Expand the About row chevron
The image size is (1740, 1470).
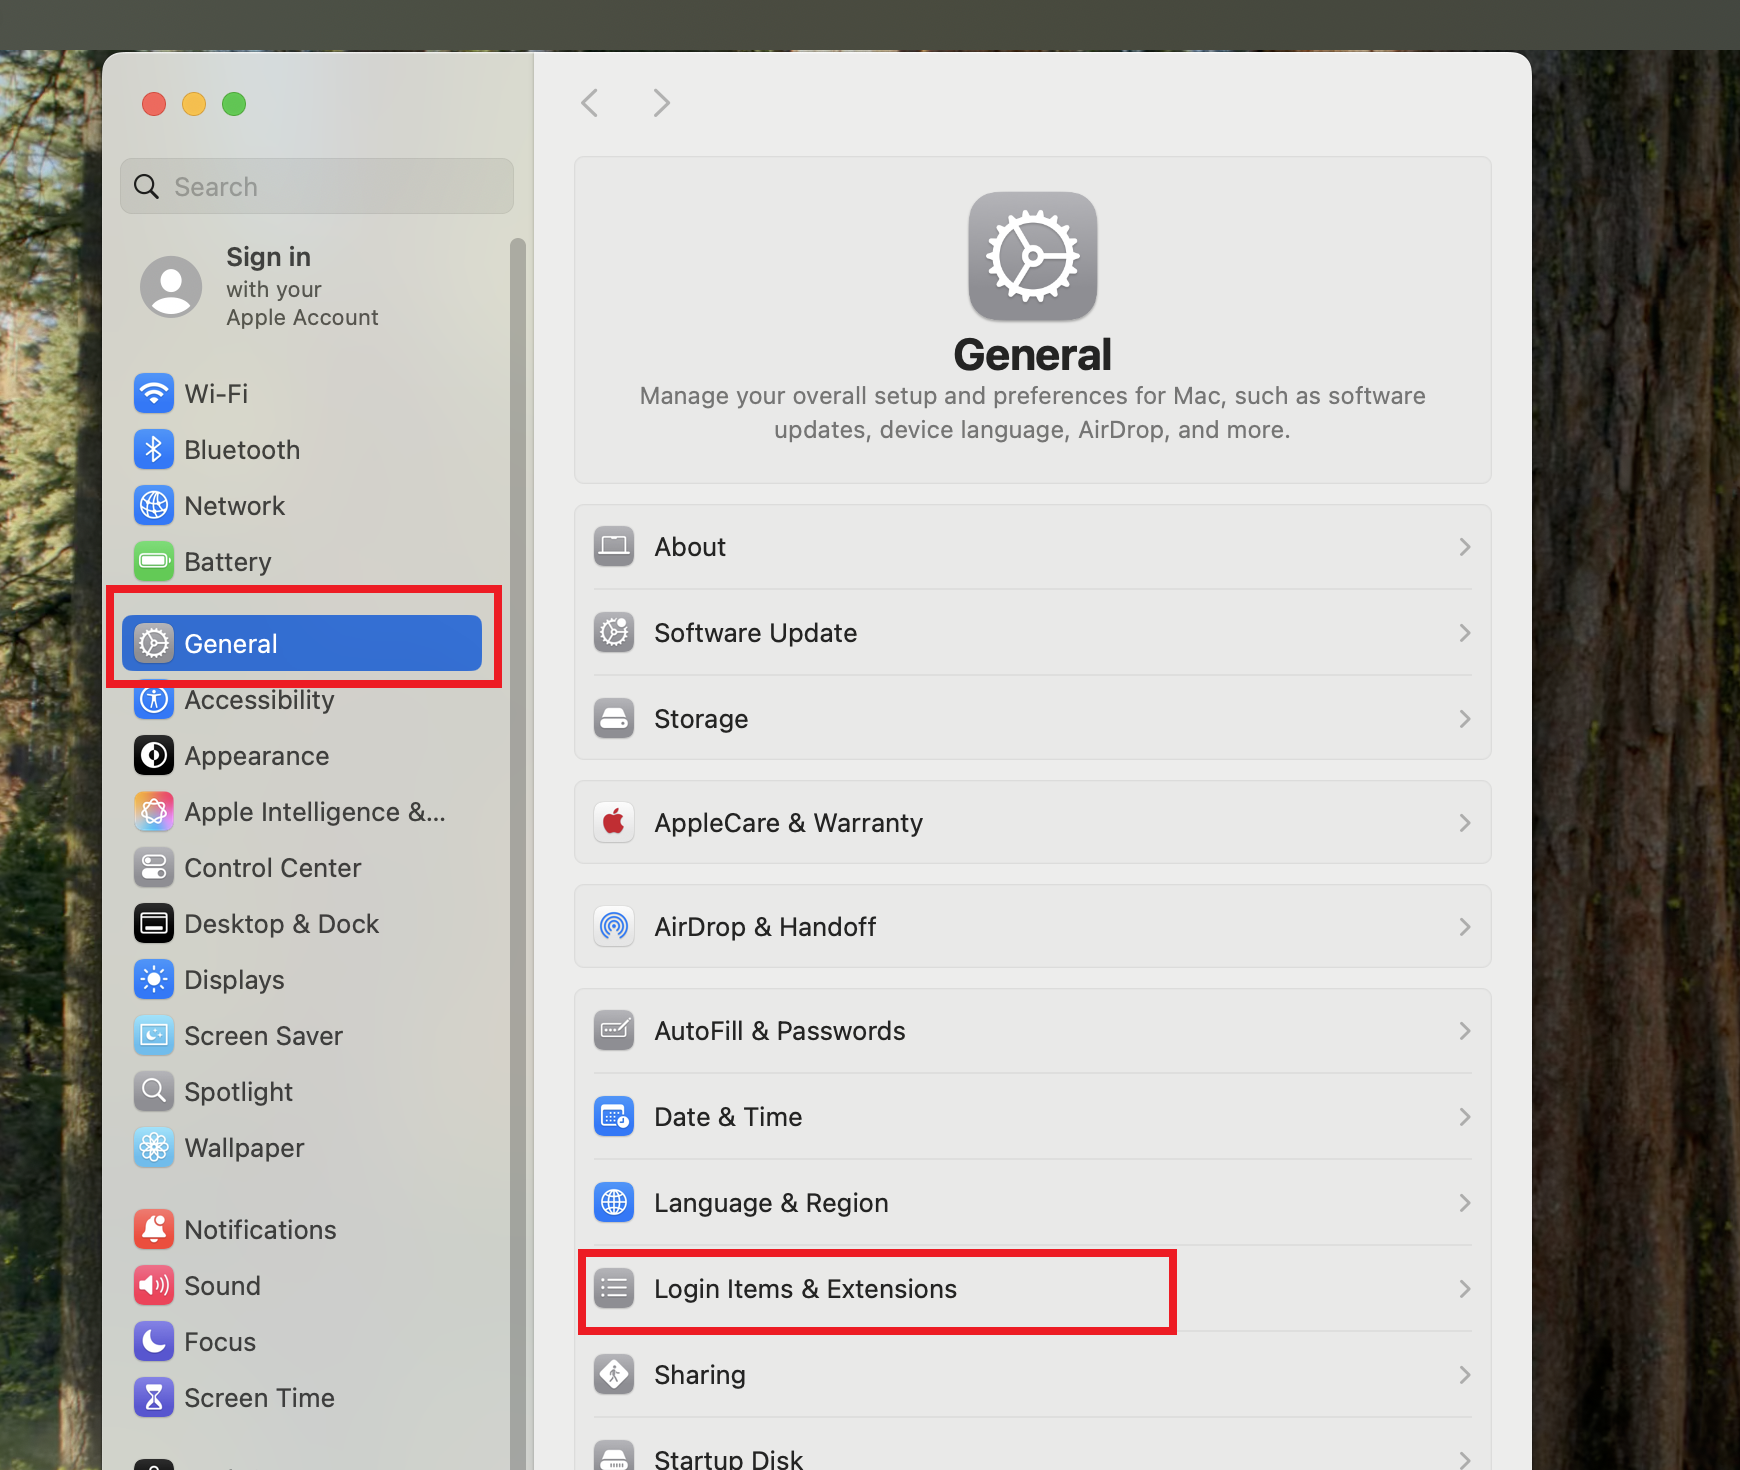click(1464, 547)
